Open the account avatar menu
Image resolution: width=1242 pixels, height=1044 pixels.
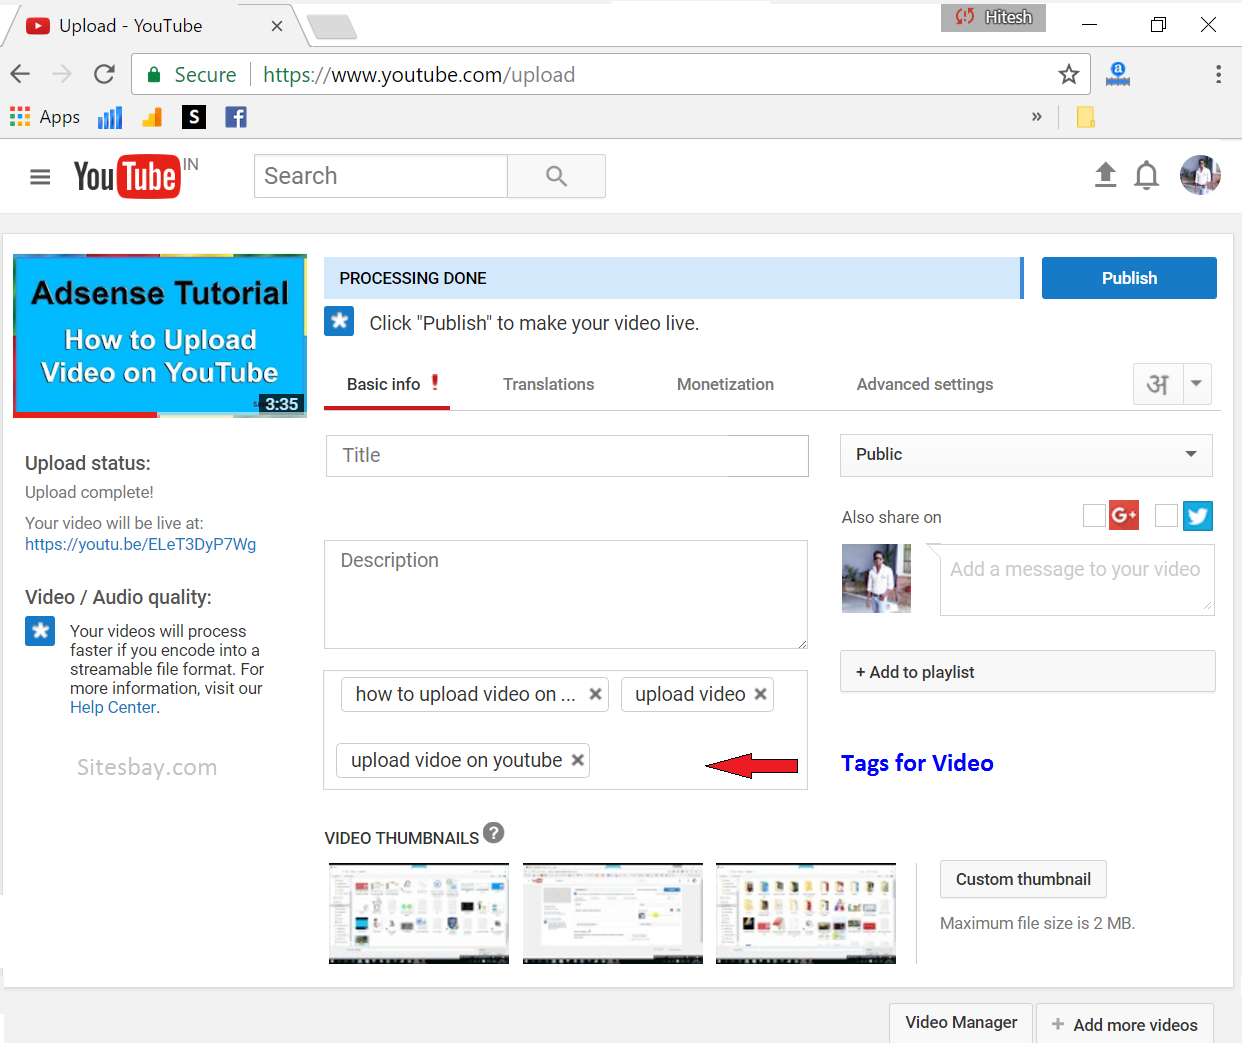1200,175
